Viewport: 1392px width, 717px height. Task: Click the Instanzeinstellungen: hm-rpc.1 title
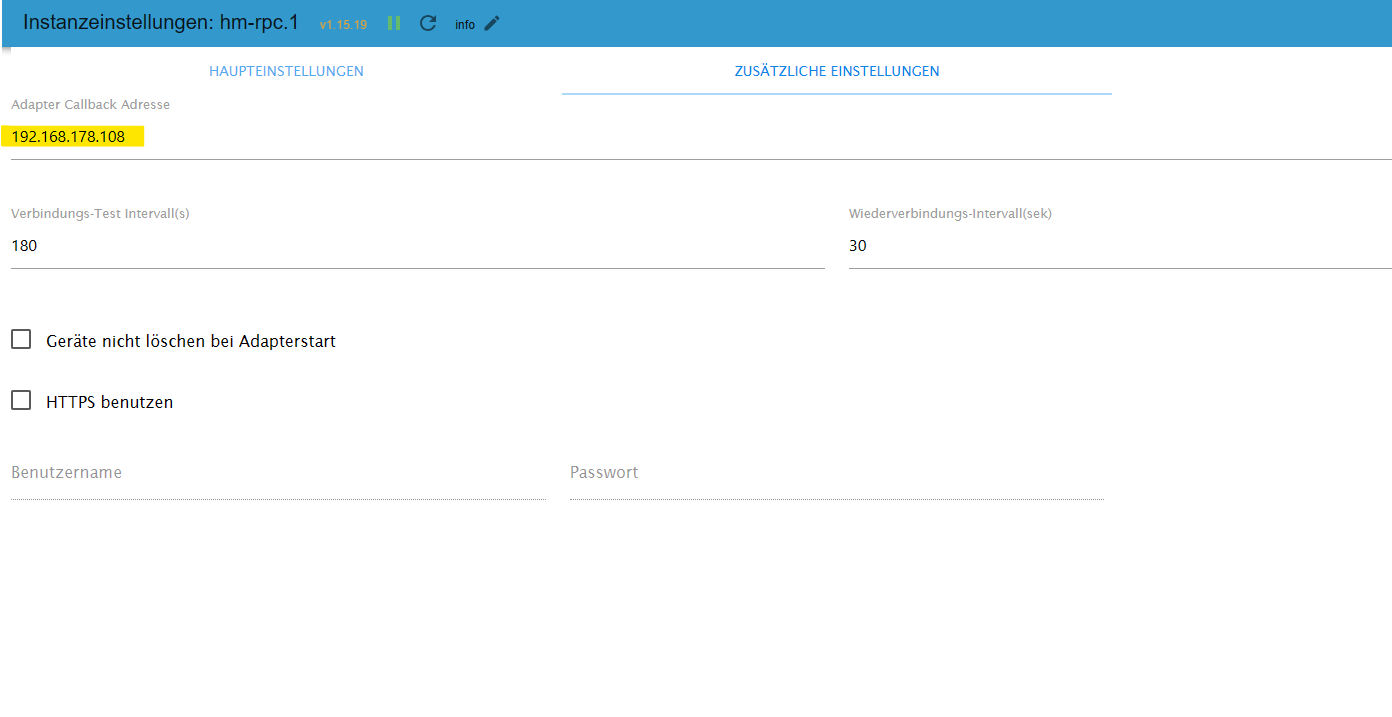(x=161, y=22)
